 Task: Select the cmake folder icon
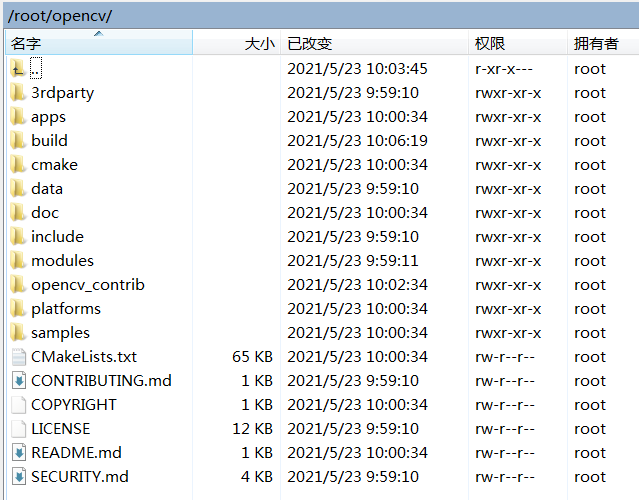click(x=18, y=165)
